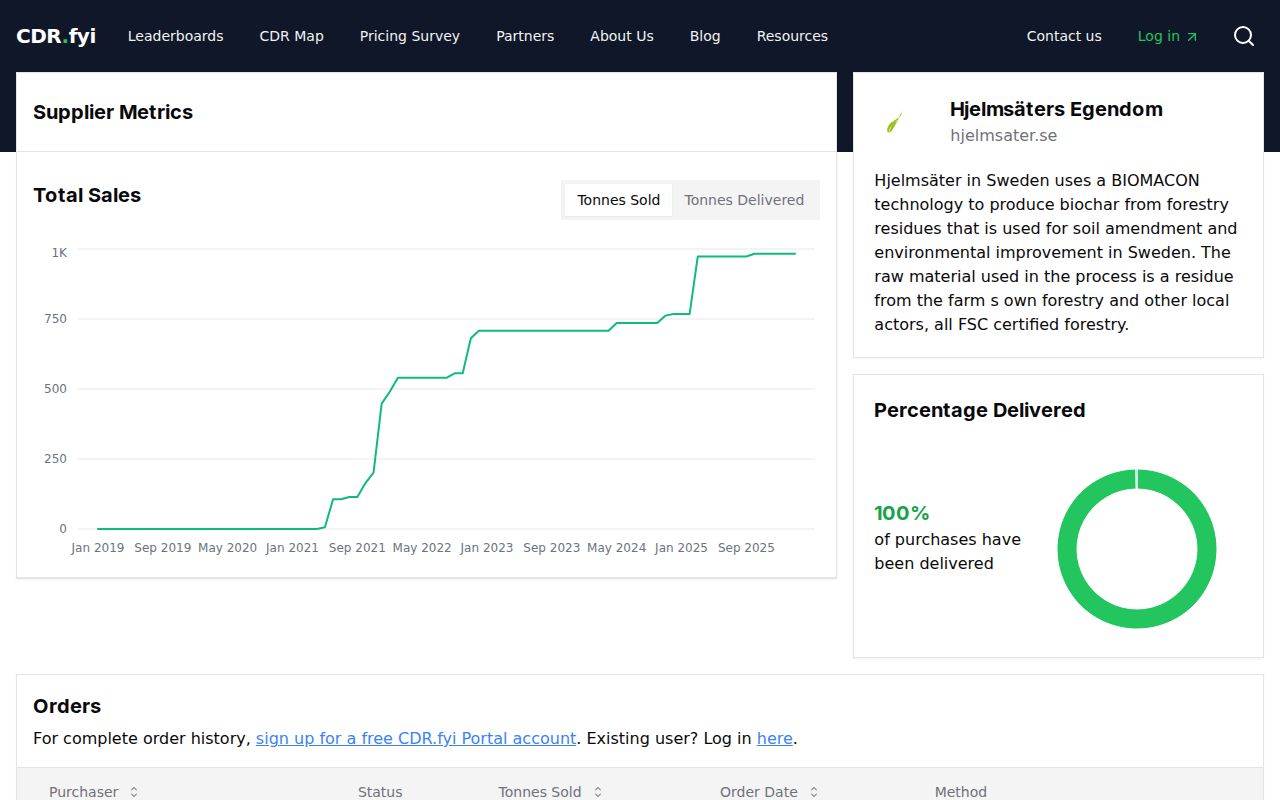Visit the Blog page
The width and height of the screenshot is (1280, 800).
[x=705, y=36]
